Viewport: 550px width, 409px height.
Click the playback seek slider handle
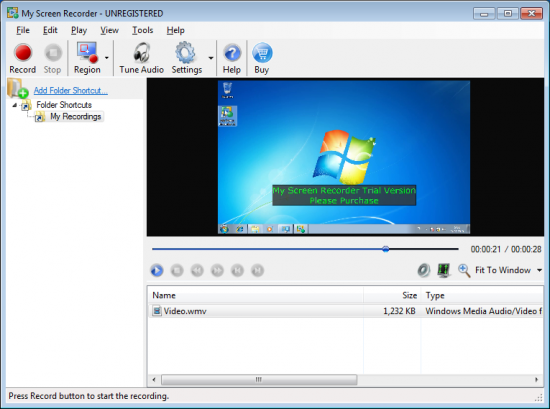[385, 249]
